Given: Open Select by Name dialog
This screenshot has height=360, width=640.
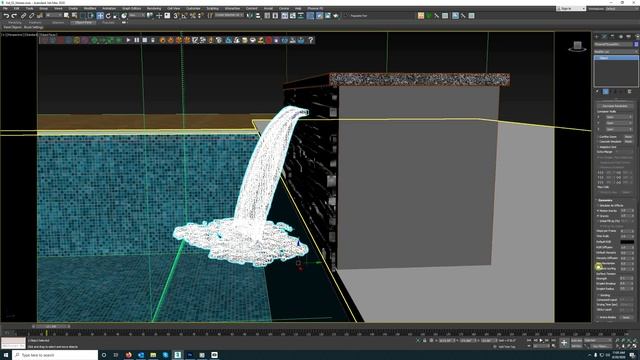Looking at the screenshot, I should (74, 16).
